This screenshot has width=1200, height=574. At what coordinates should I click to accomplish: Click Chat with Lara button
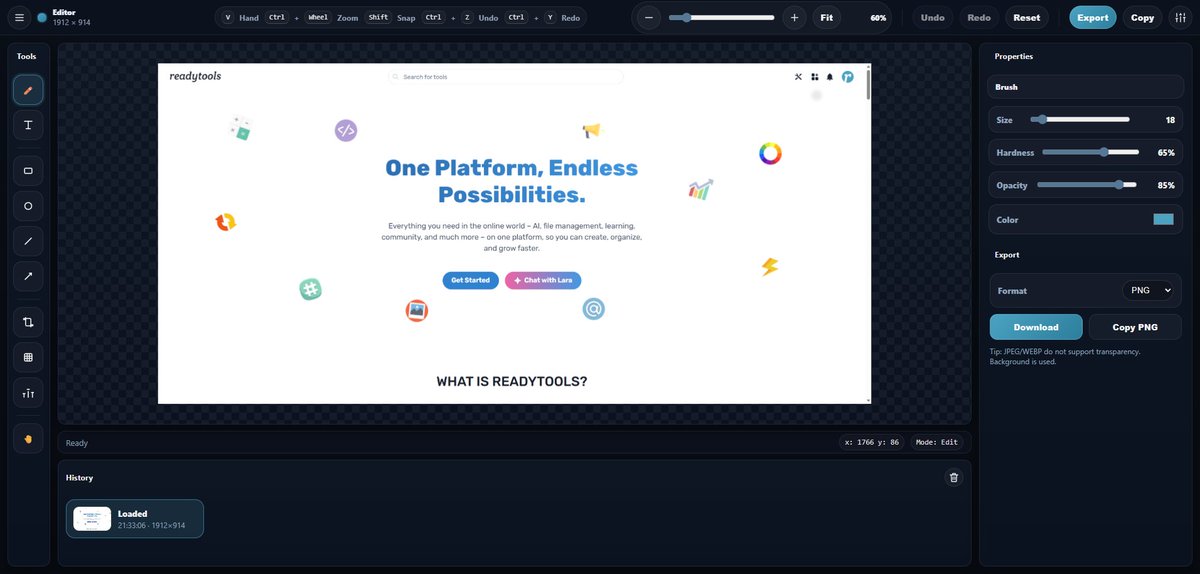pos(543,280)
